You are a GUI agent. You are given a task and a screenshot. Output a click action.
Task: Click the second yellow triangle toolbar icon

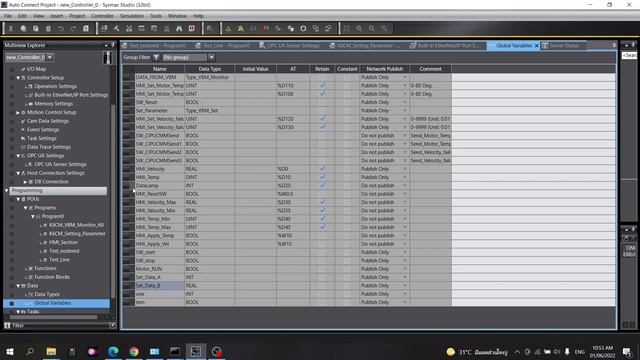tap(241, 29)
